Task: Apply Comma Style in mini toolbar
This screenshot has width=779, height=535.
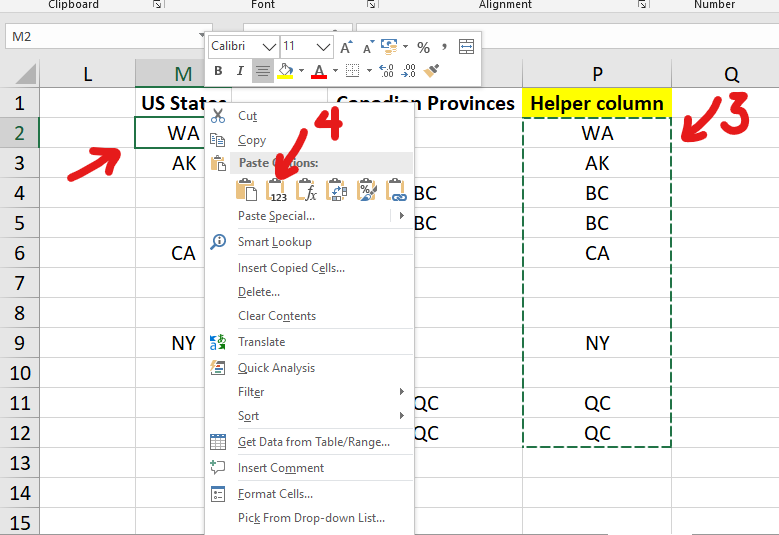Action: coord(444,47)
